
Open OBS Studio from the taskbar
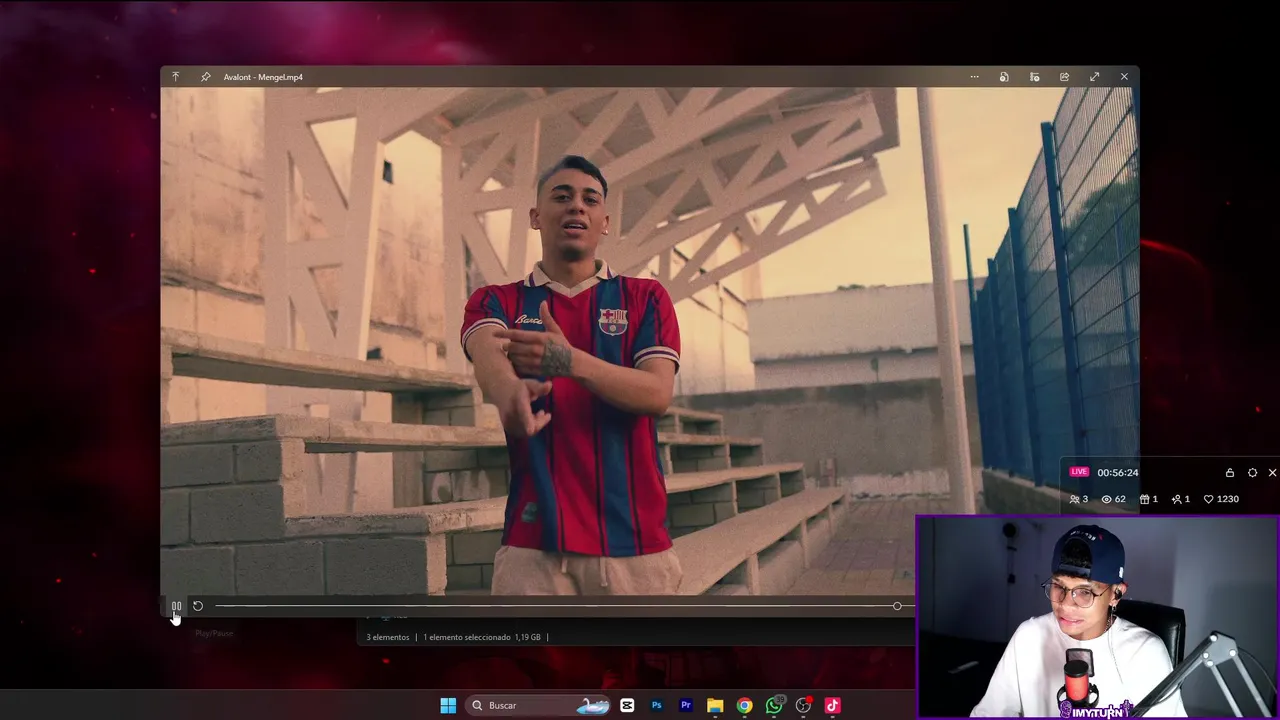click(803, 705)
